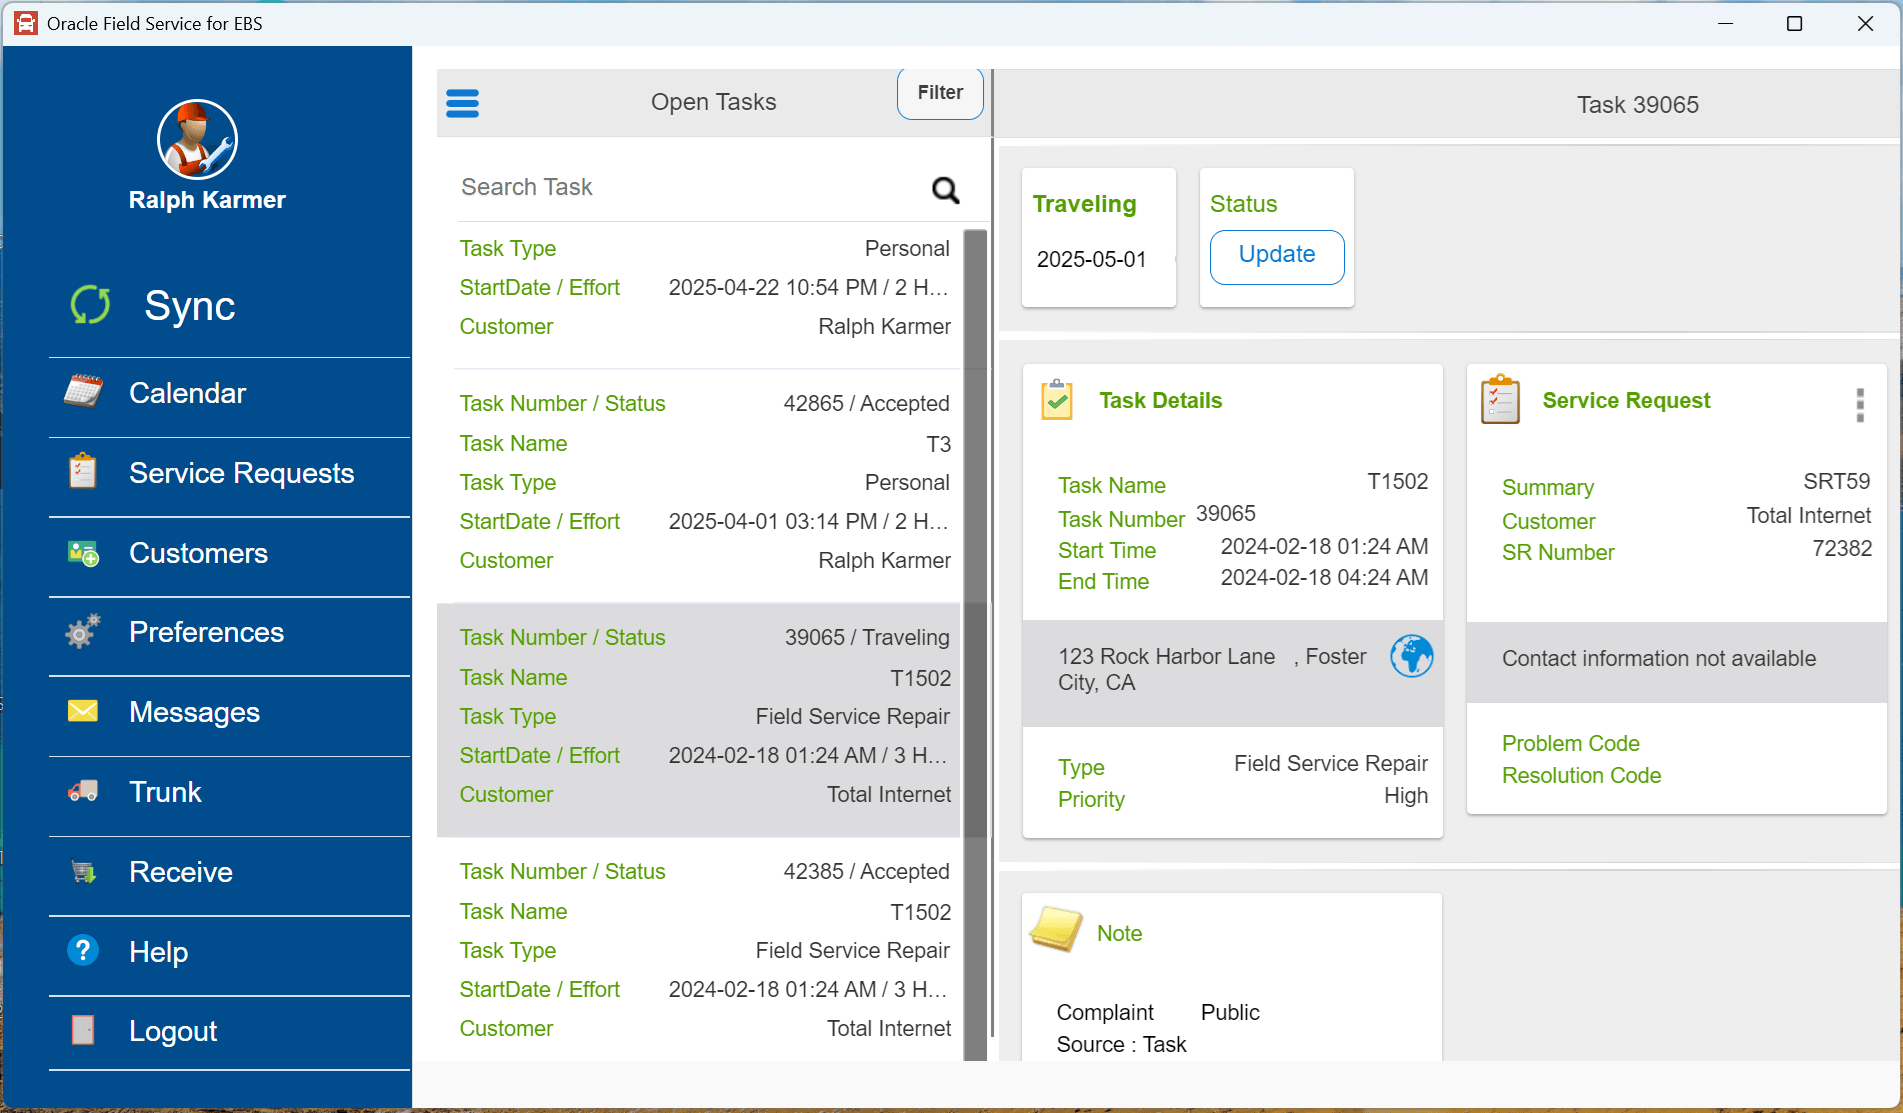Go to Customers in sidebar
This screenshot has width=1903, height=1113.
[x=230, y=553]
